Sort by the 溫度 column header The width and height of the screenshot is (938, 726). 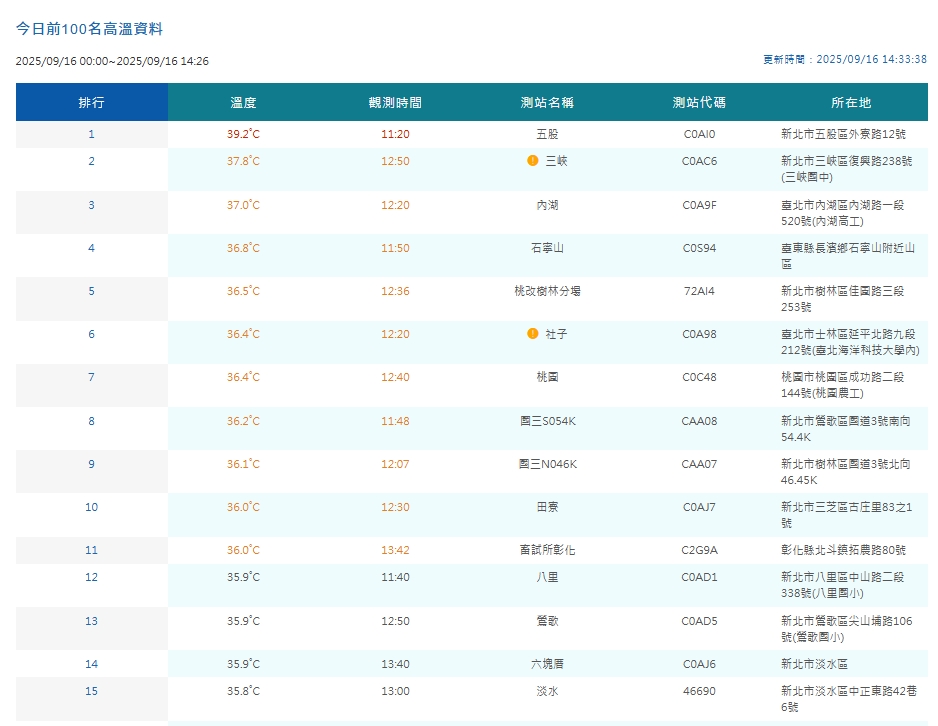[x=243, y=102]
